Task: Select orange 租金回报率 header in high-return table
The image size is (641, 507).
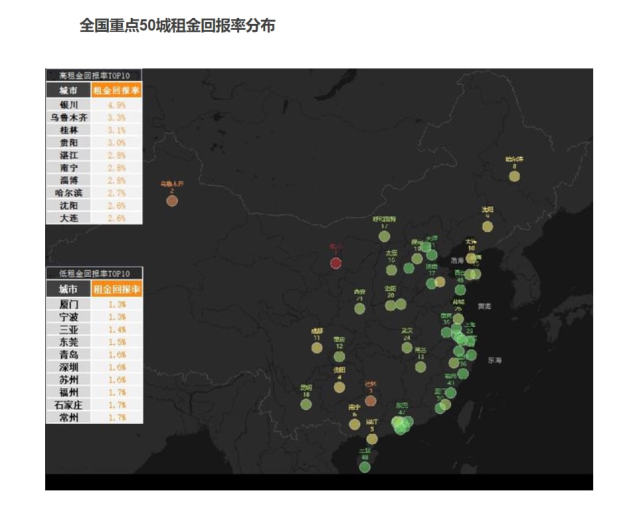Action: (x=117, y=90)
